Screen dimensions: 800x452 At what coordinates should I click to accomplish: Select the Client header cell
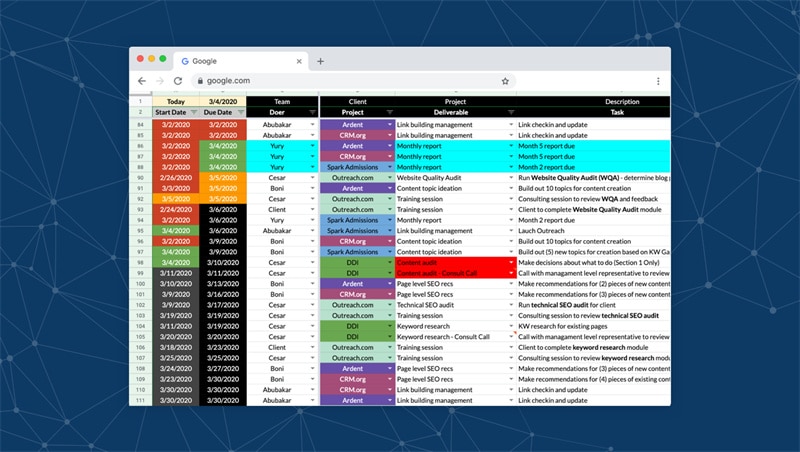coord(357,102)
